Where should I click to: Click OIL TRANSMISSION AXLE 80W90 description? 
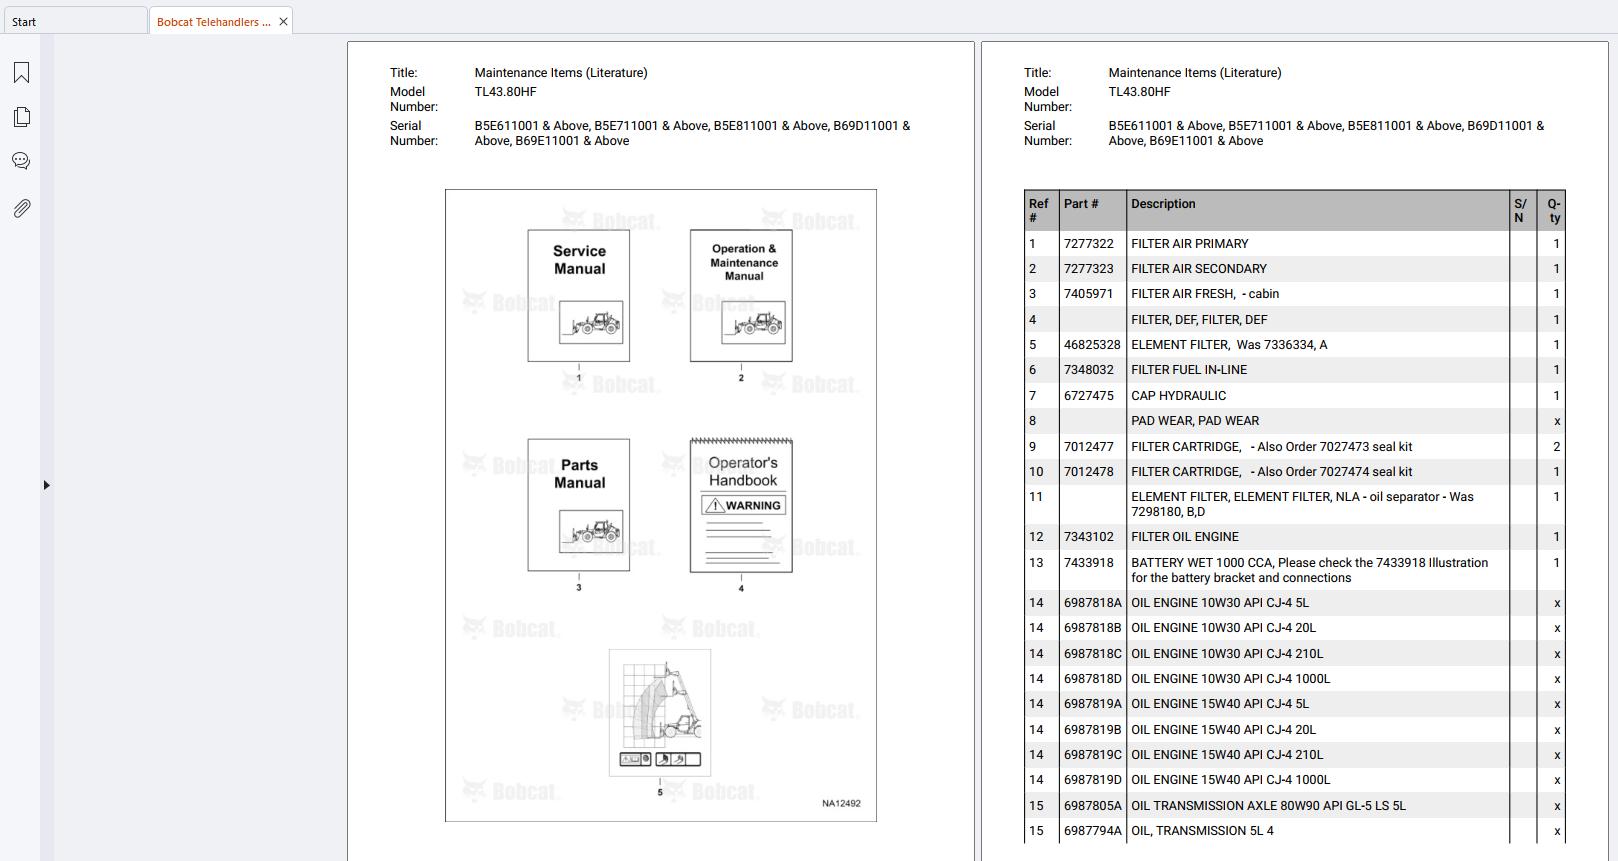click(1268, 806)
